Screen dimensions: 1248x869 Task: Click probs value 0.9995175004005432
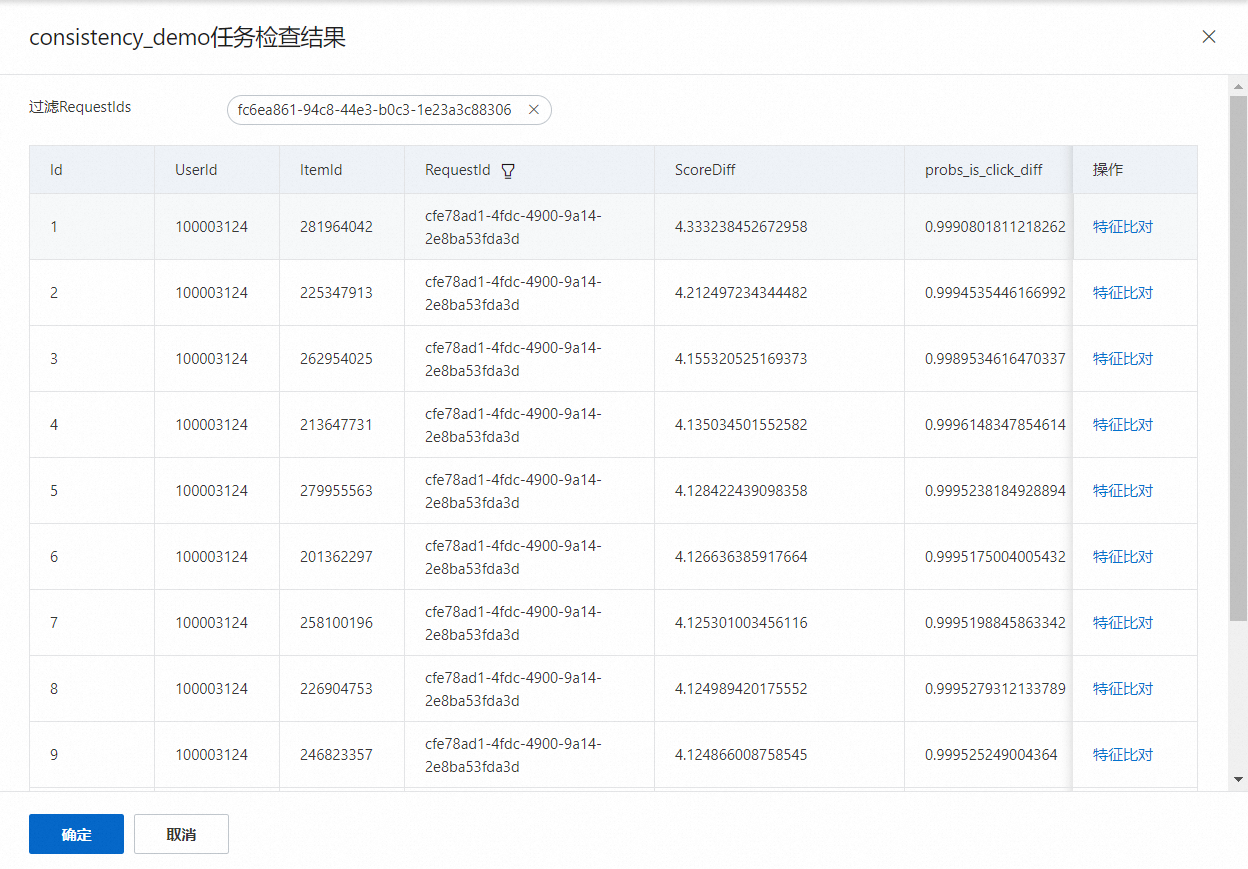click(x=995, y=557)
